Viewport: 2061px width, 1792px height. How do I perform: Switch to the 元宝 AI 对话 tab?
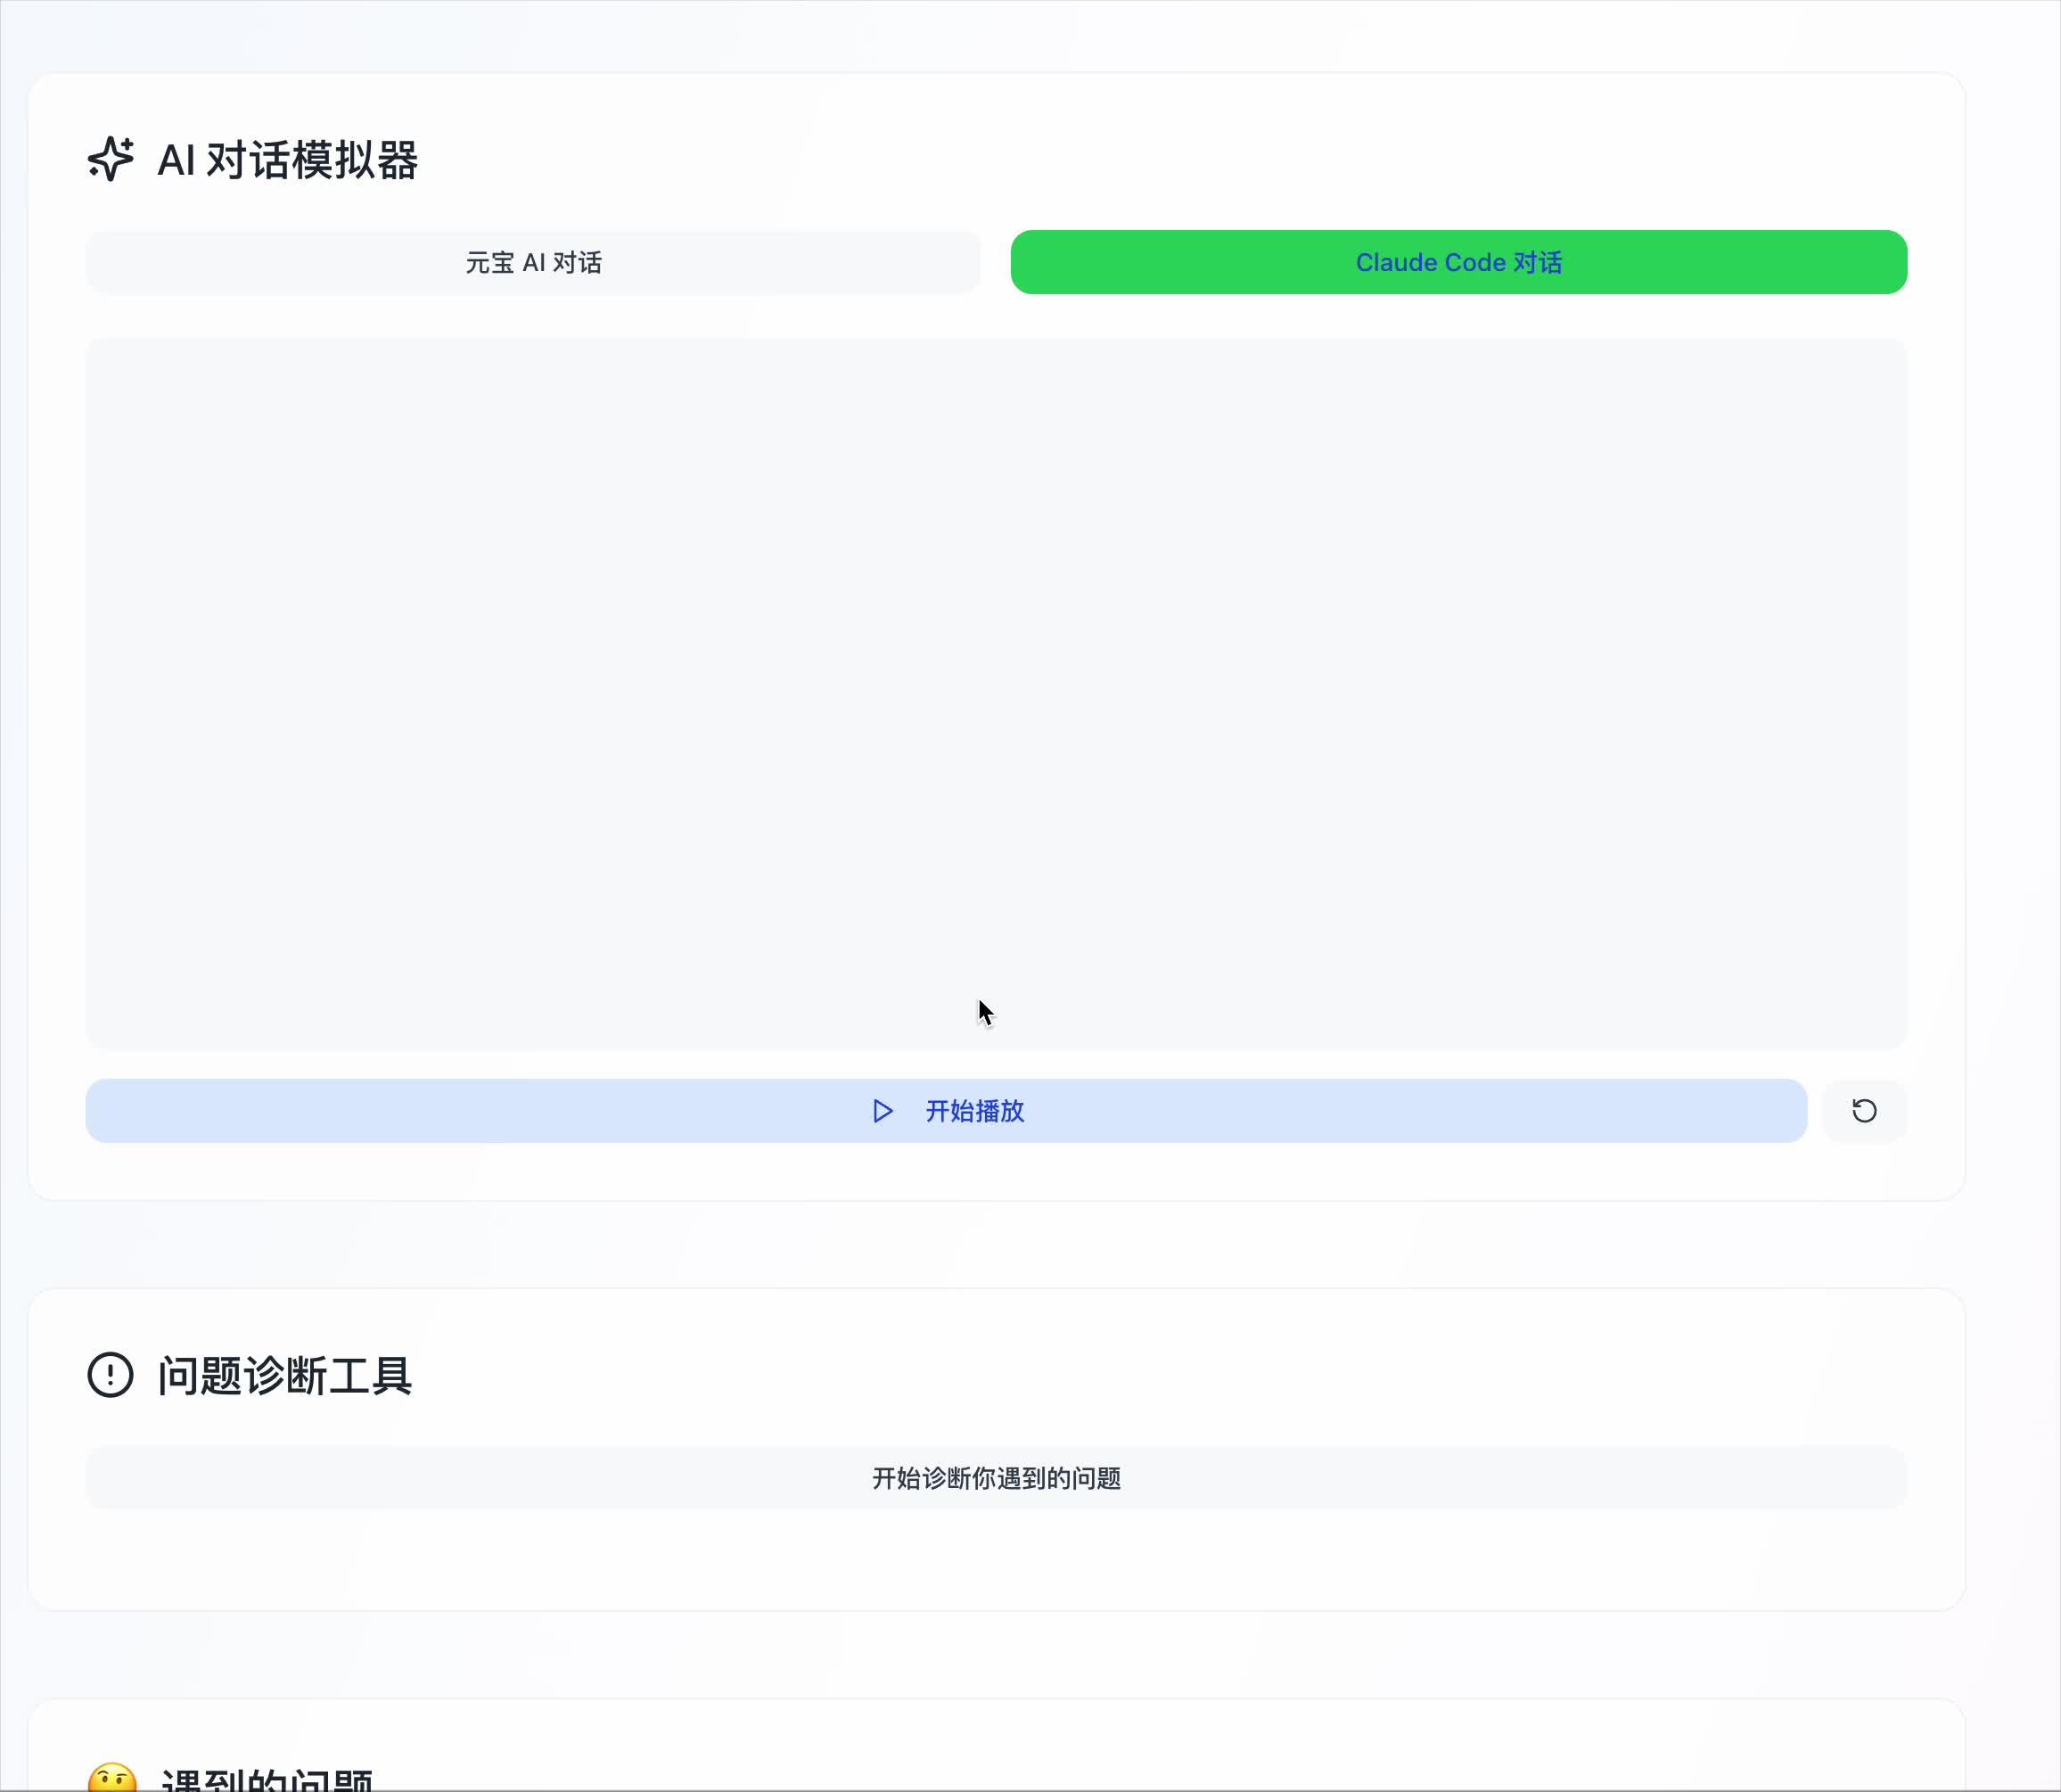point(533,262)
